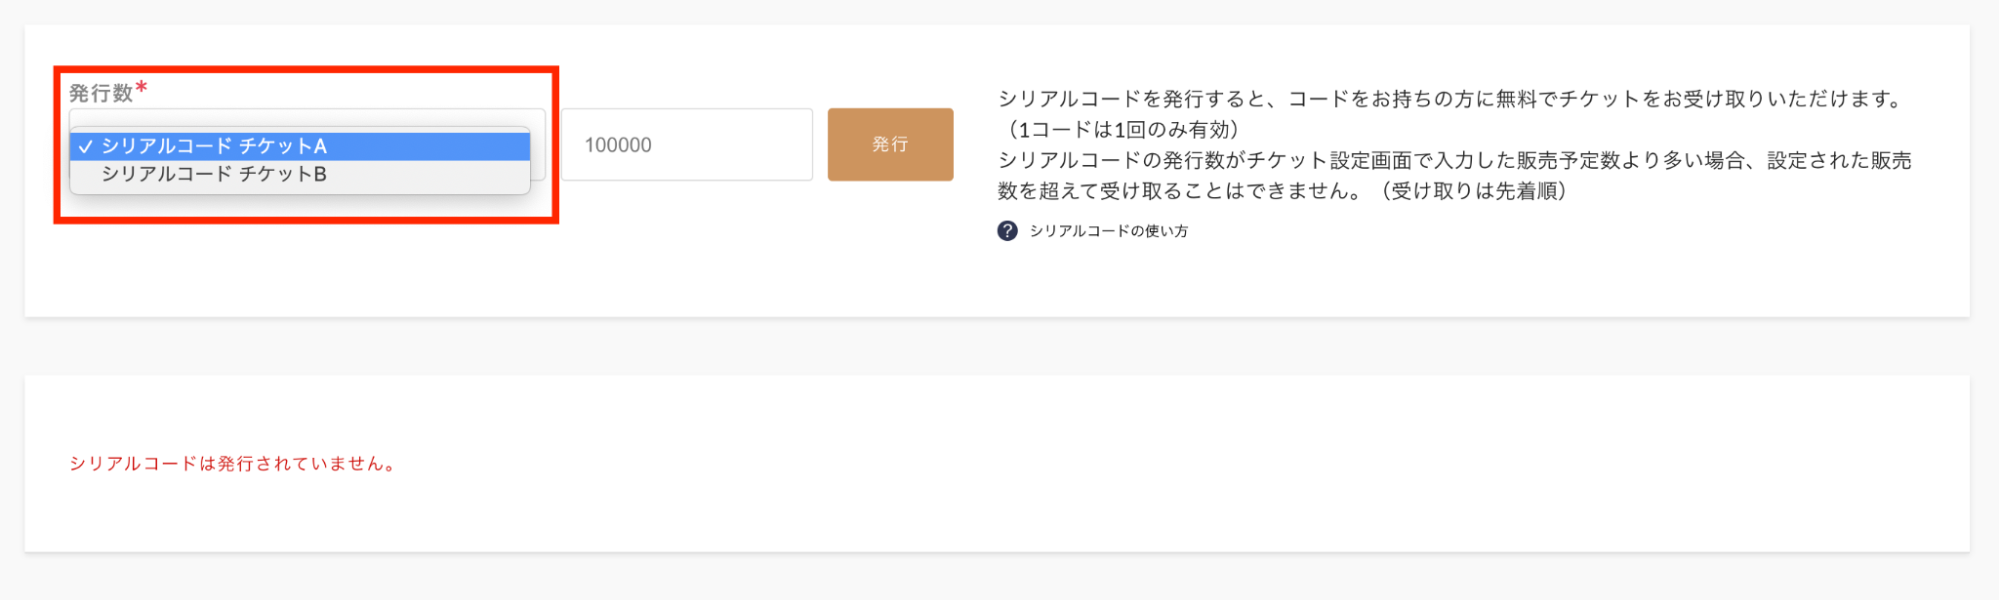Image resolution: width=1999 pixels, height=601 pixels.
Task: Click the シリアルコードを発行すると description line
Action: (x=1452, y=99)
